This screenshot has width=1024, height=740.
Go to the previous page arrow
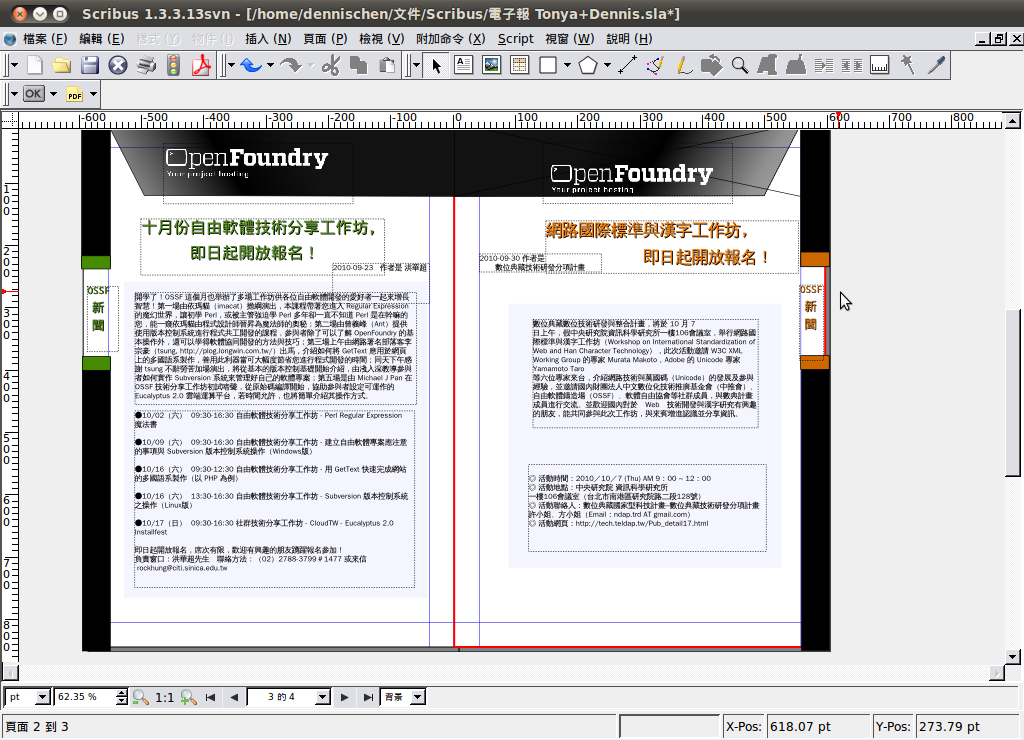click(x=234, y=698)
